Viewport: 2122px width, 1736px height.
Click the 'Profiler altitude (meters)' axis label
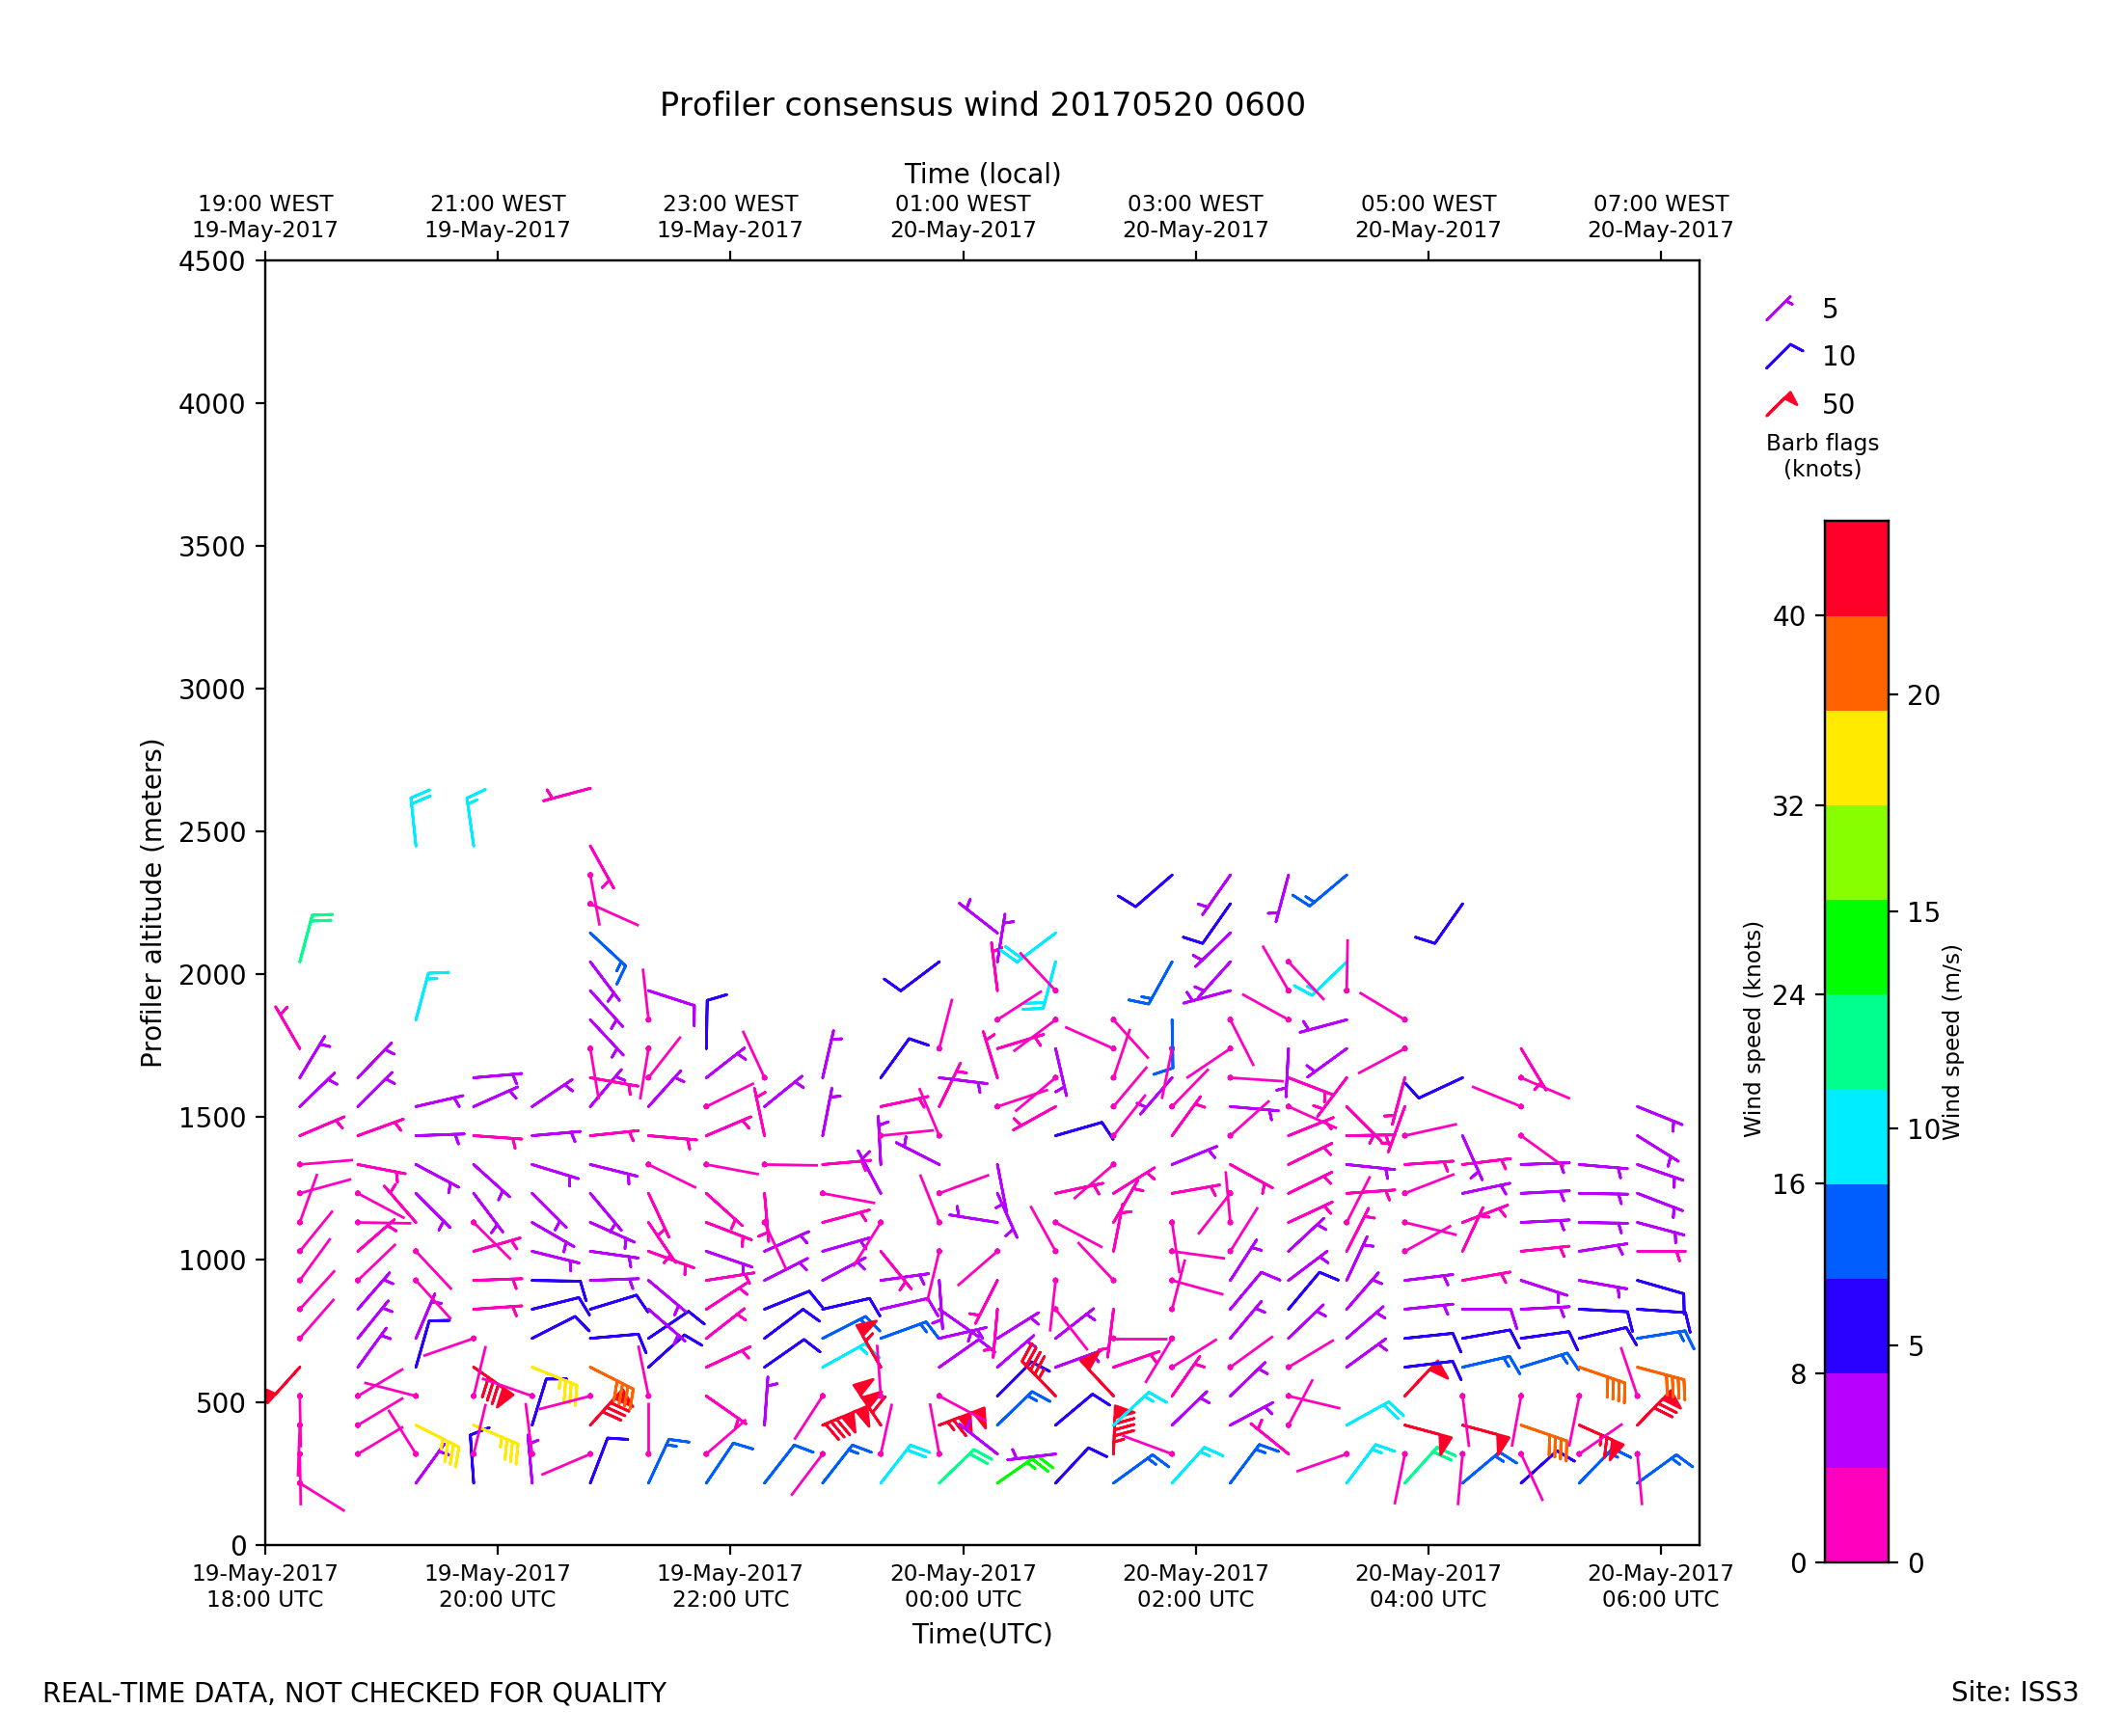point(151,903)
